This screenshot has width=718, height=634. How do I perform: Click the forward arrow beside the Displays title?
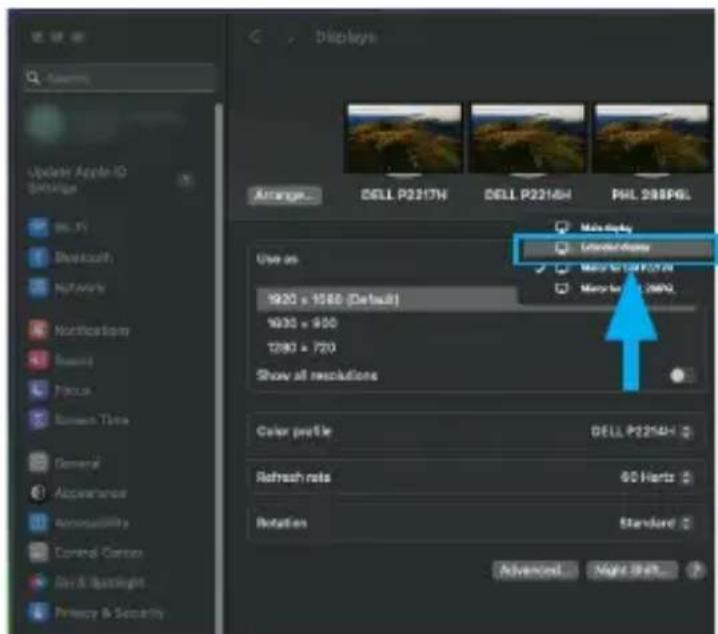pos(290,38)
